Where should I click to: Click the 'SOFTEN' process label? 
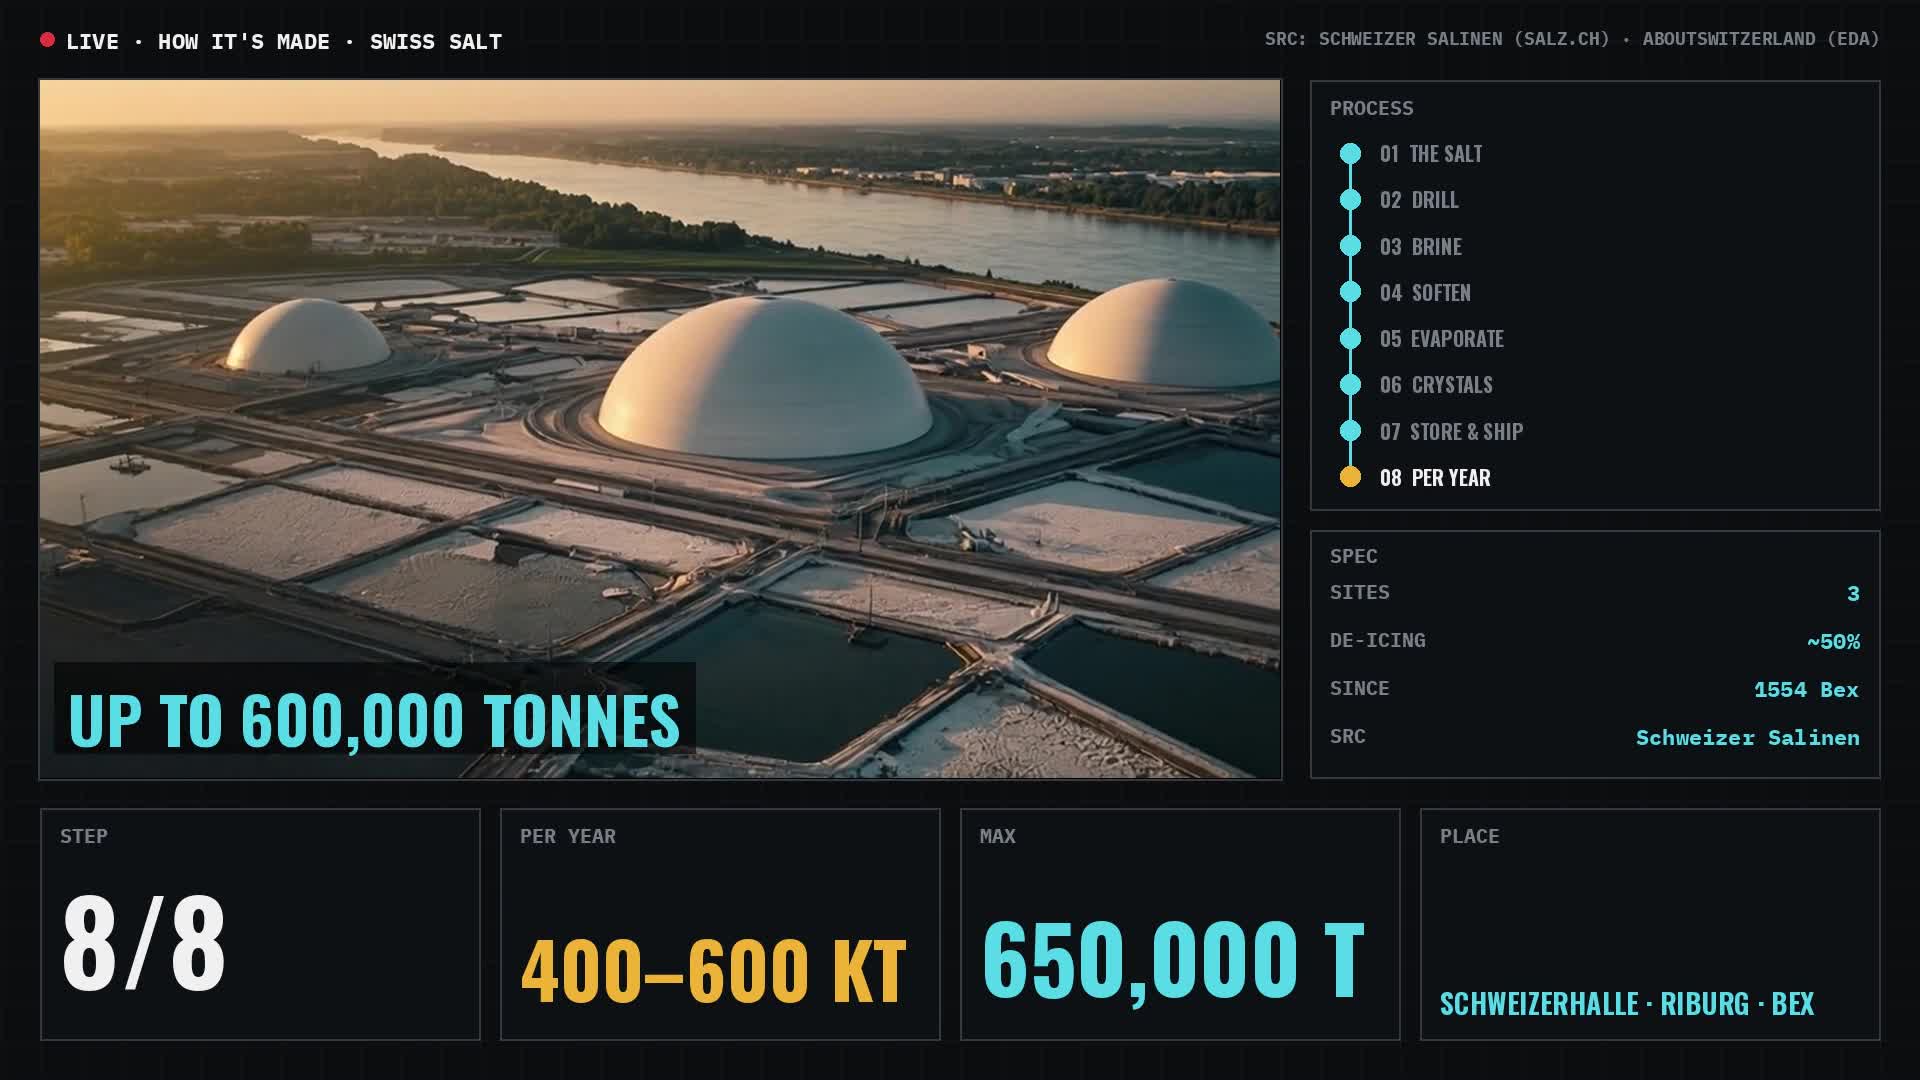pos(1440,293)
